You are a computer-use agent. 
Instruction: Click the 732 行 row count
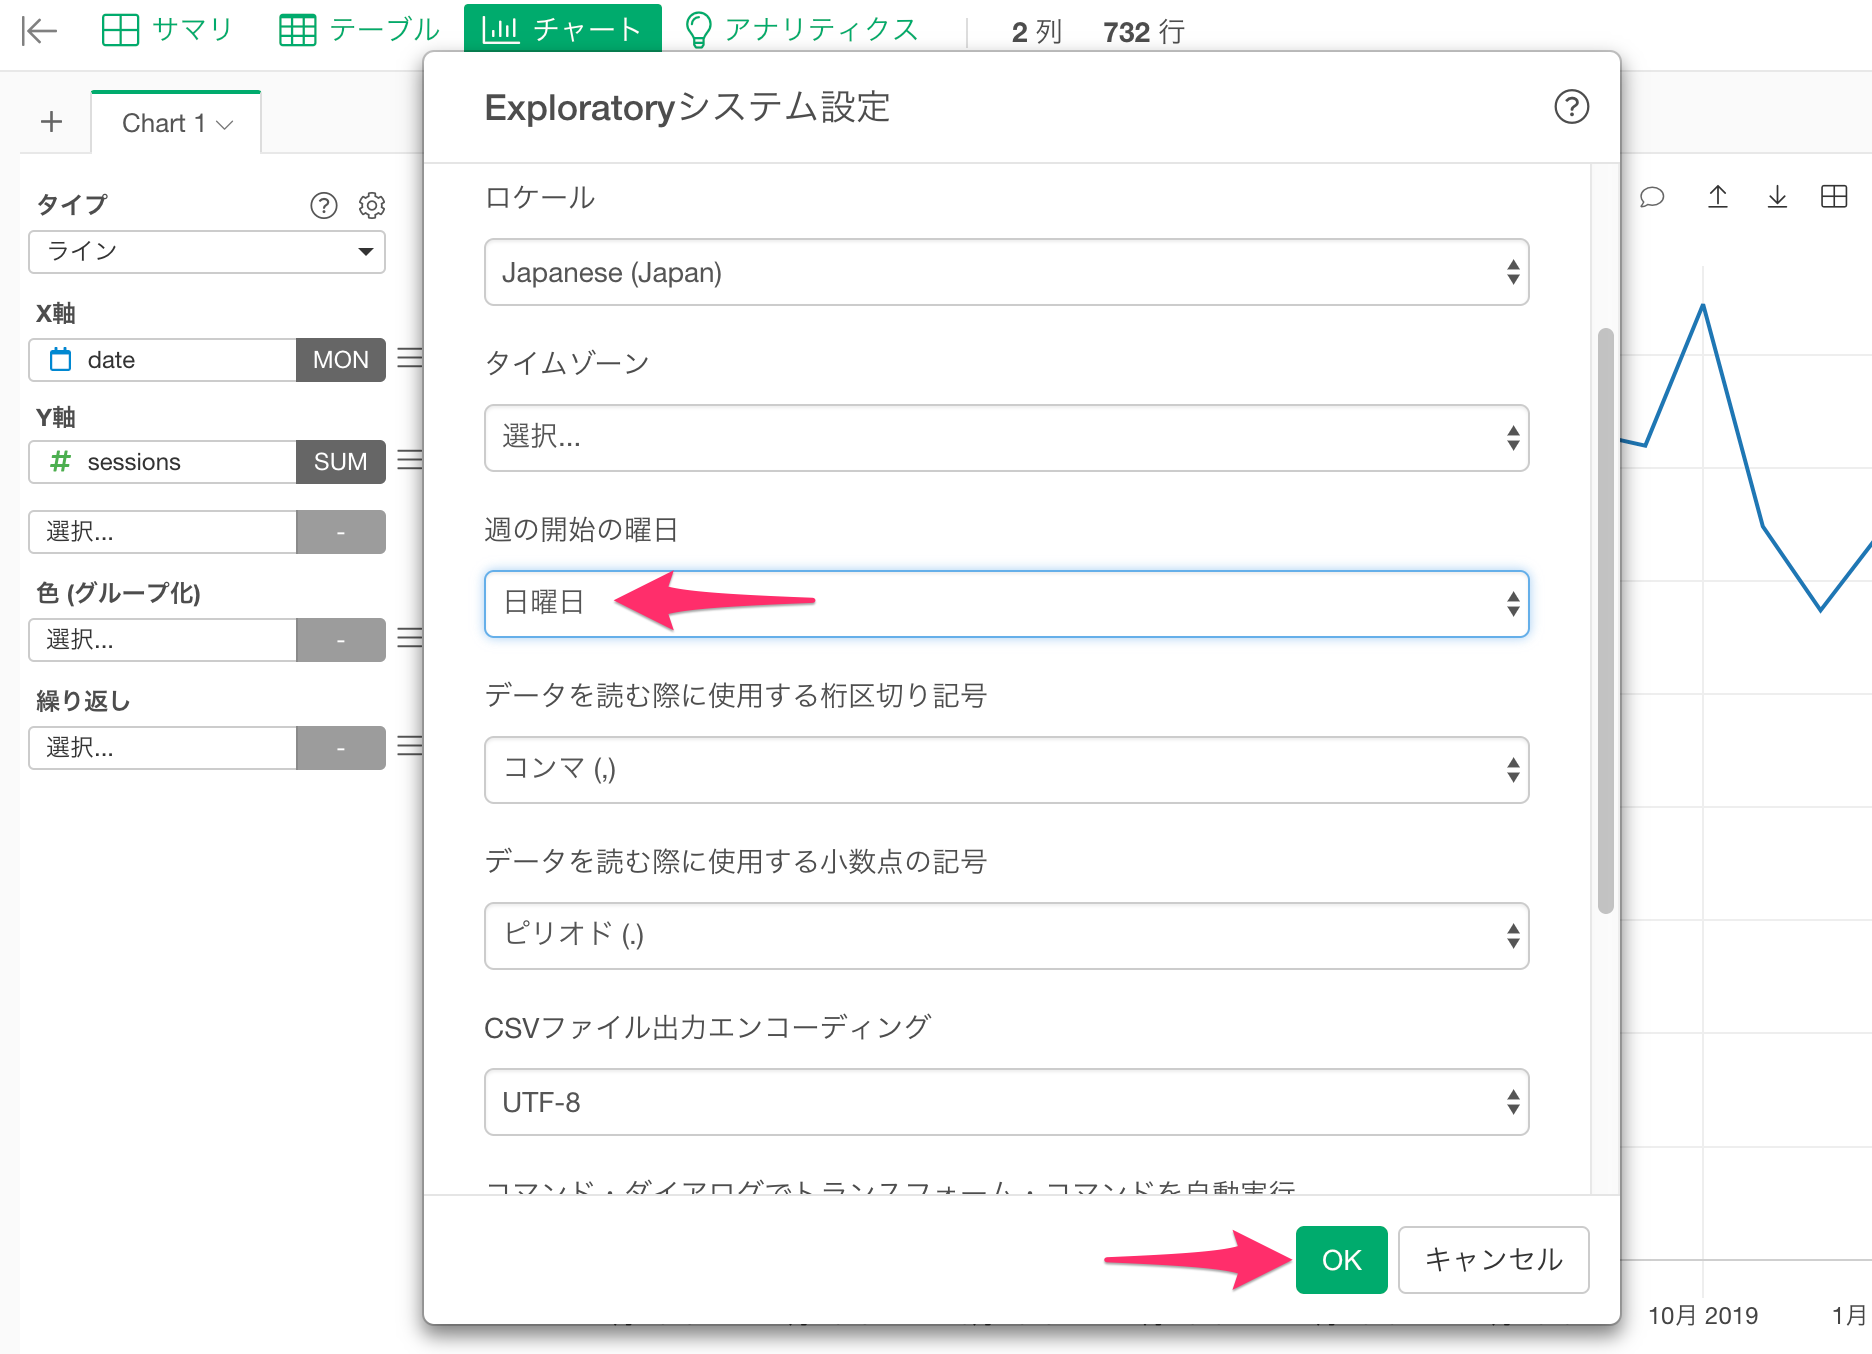1144,32
